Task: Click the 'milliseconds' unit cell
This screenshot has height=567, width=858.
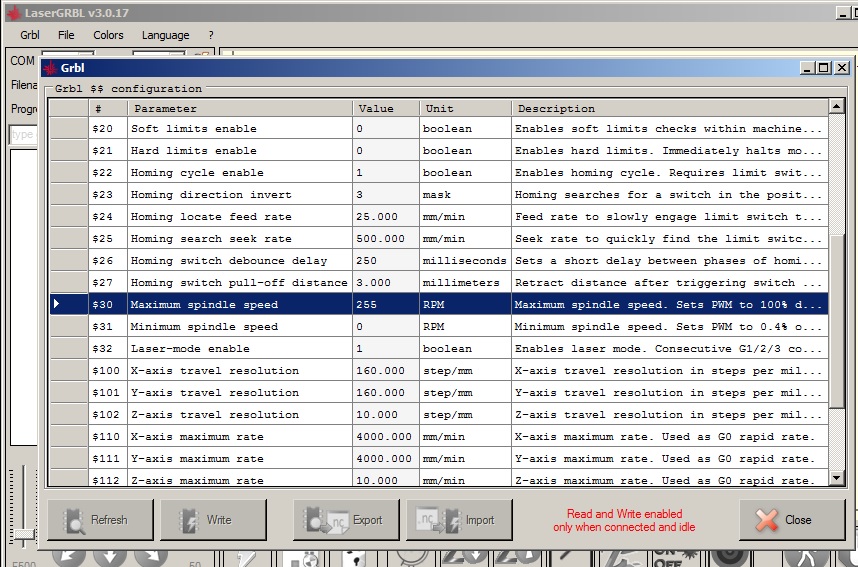Action: point(466,260)
